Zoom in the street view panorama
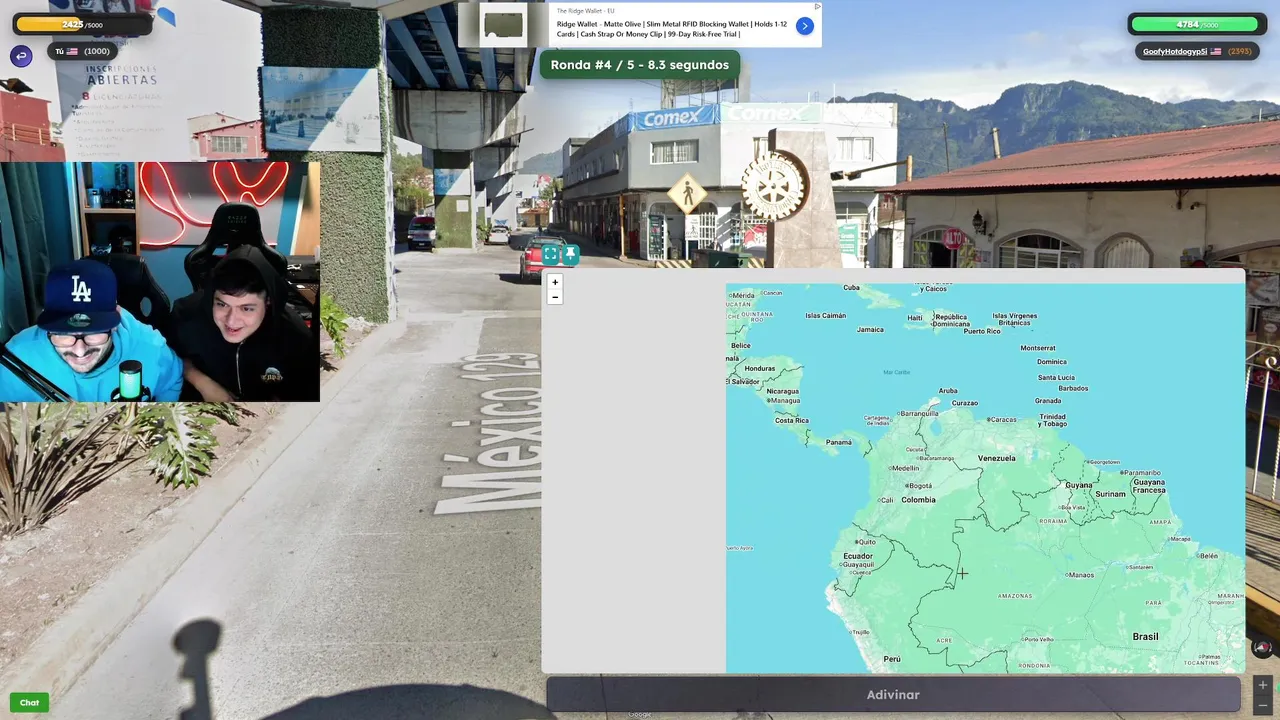This screenshot has width=1280, height=720. [1263, 685]
